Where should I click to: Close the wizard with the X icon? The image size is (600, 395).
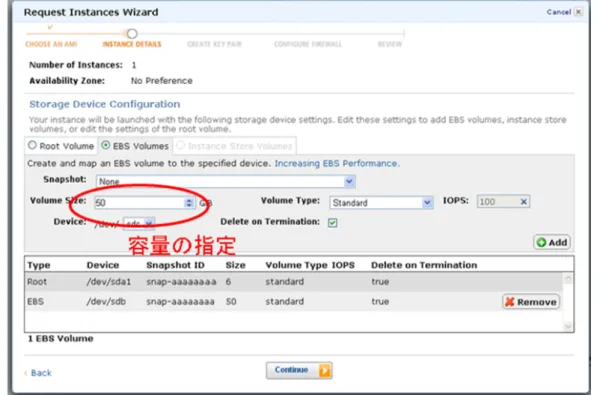coord(579,12)
